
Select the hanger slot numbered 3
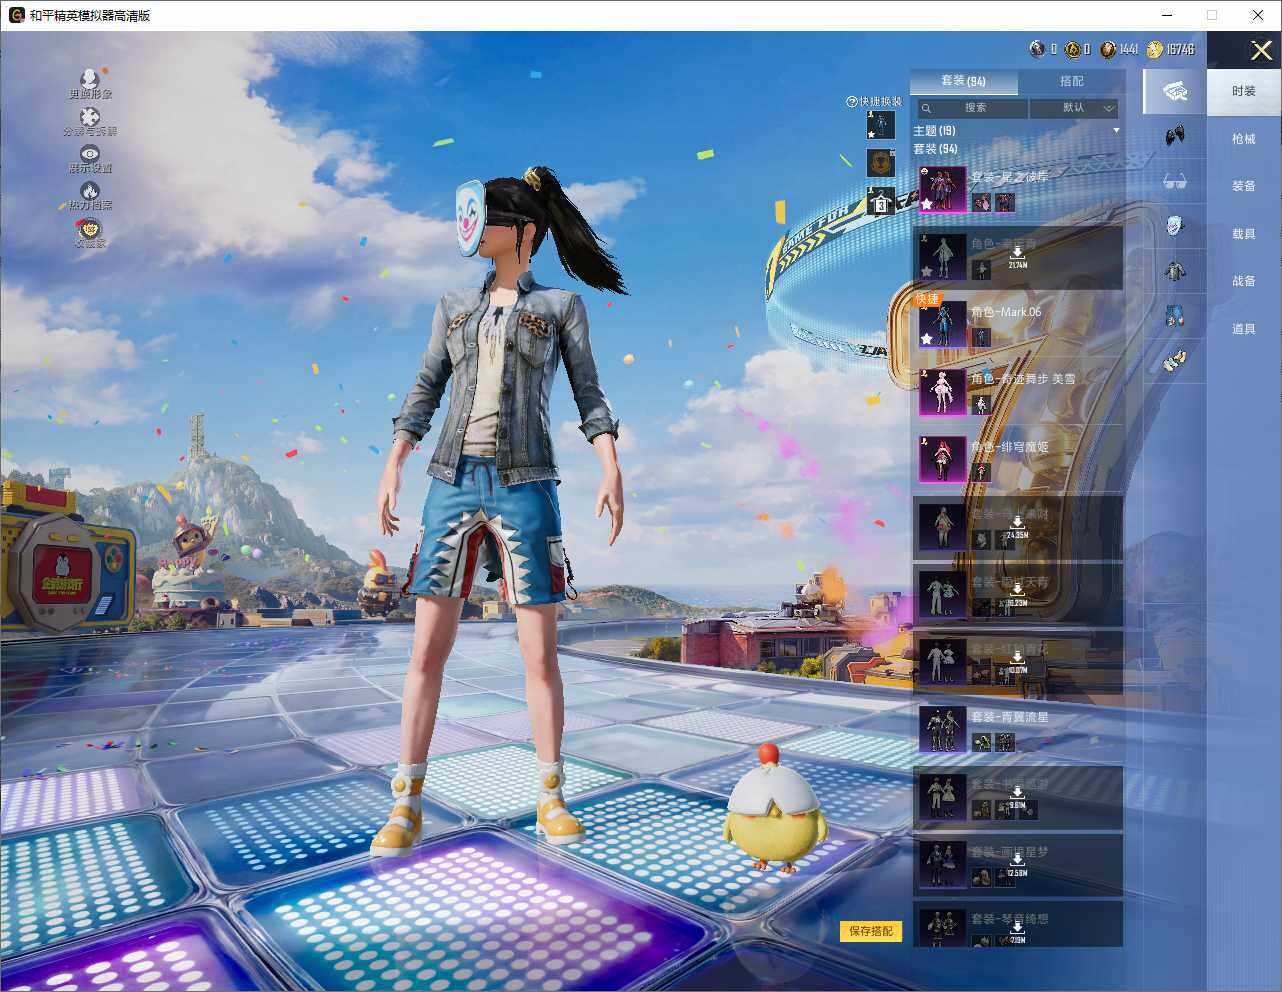tap(880, 200)
